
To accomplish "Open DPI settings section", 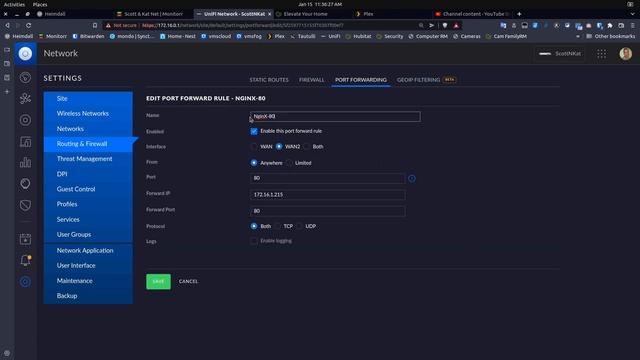I will click(x=88, y=174).
